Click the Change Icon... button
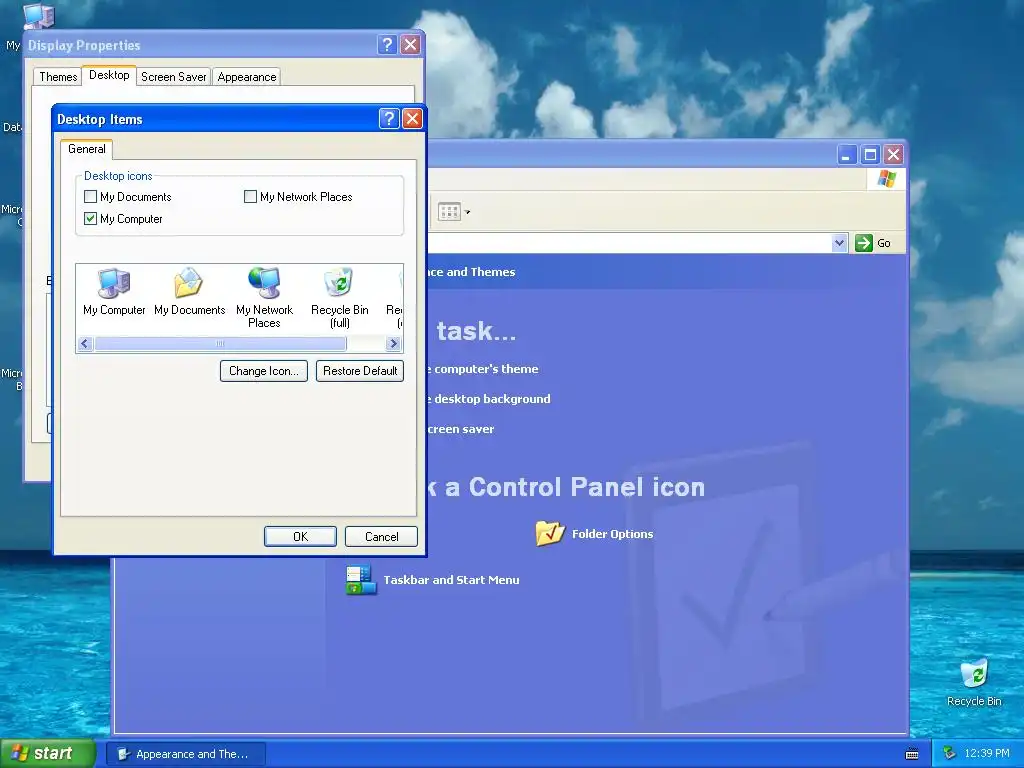This screenshot has width=1024, height=768. click(264, 371)
